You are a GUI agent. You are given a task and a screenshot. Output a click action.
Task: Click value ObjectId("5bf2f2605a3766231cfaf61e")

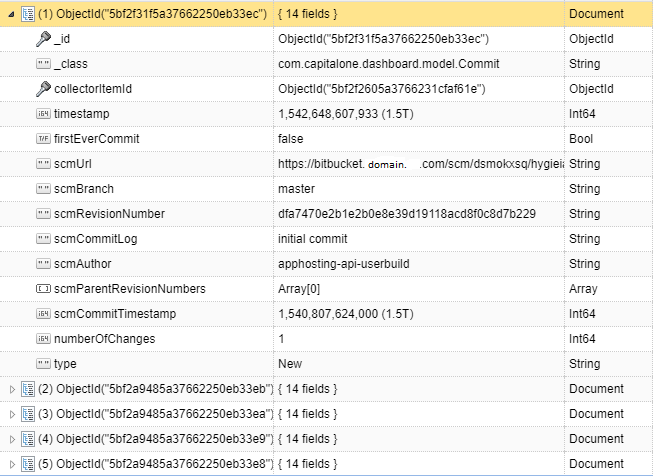(x=382, y=89)
